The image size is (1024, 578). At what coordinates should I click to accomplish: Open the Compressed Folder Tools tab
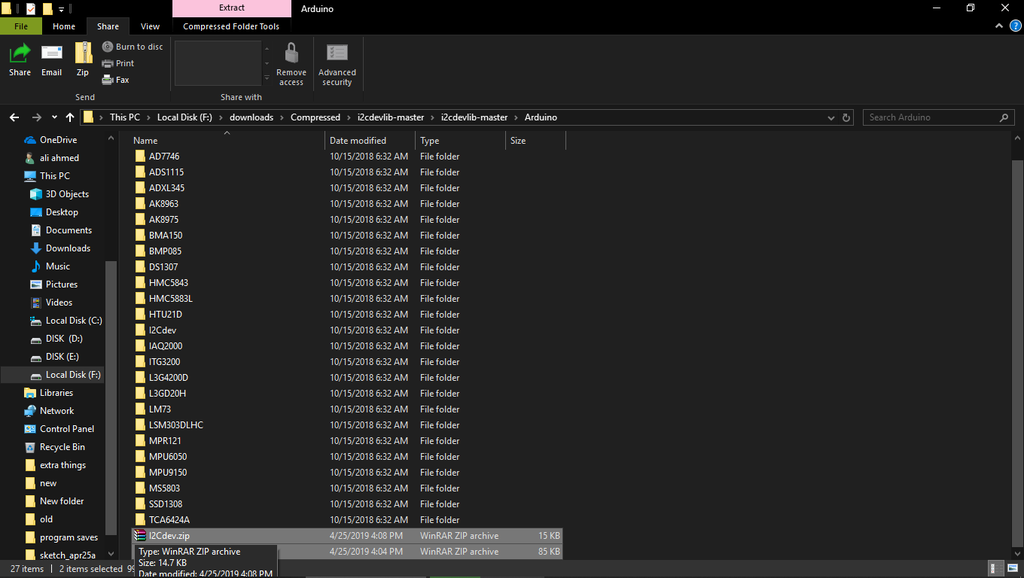pyautogui.click(x=231, y=26)
